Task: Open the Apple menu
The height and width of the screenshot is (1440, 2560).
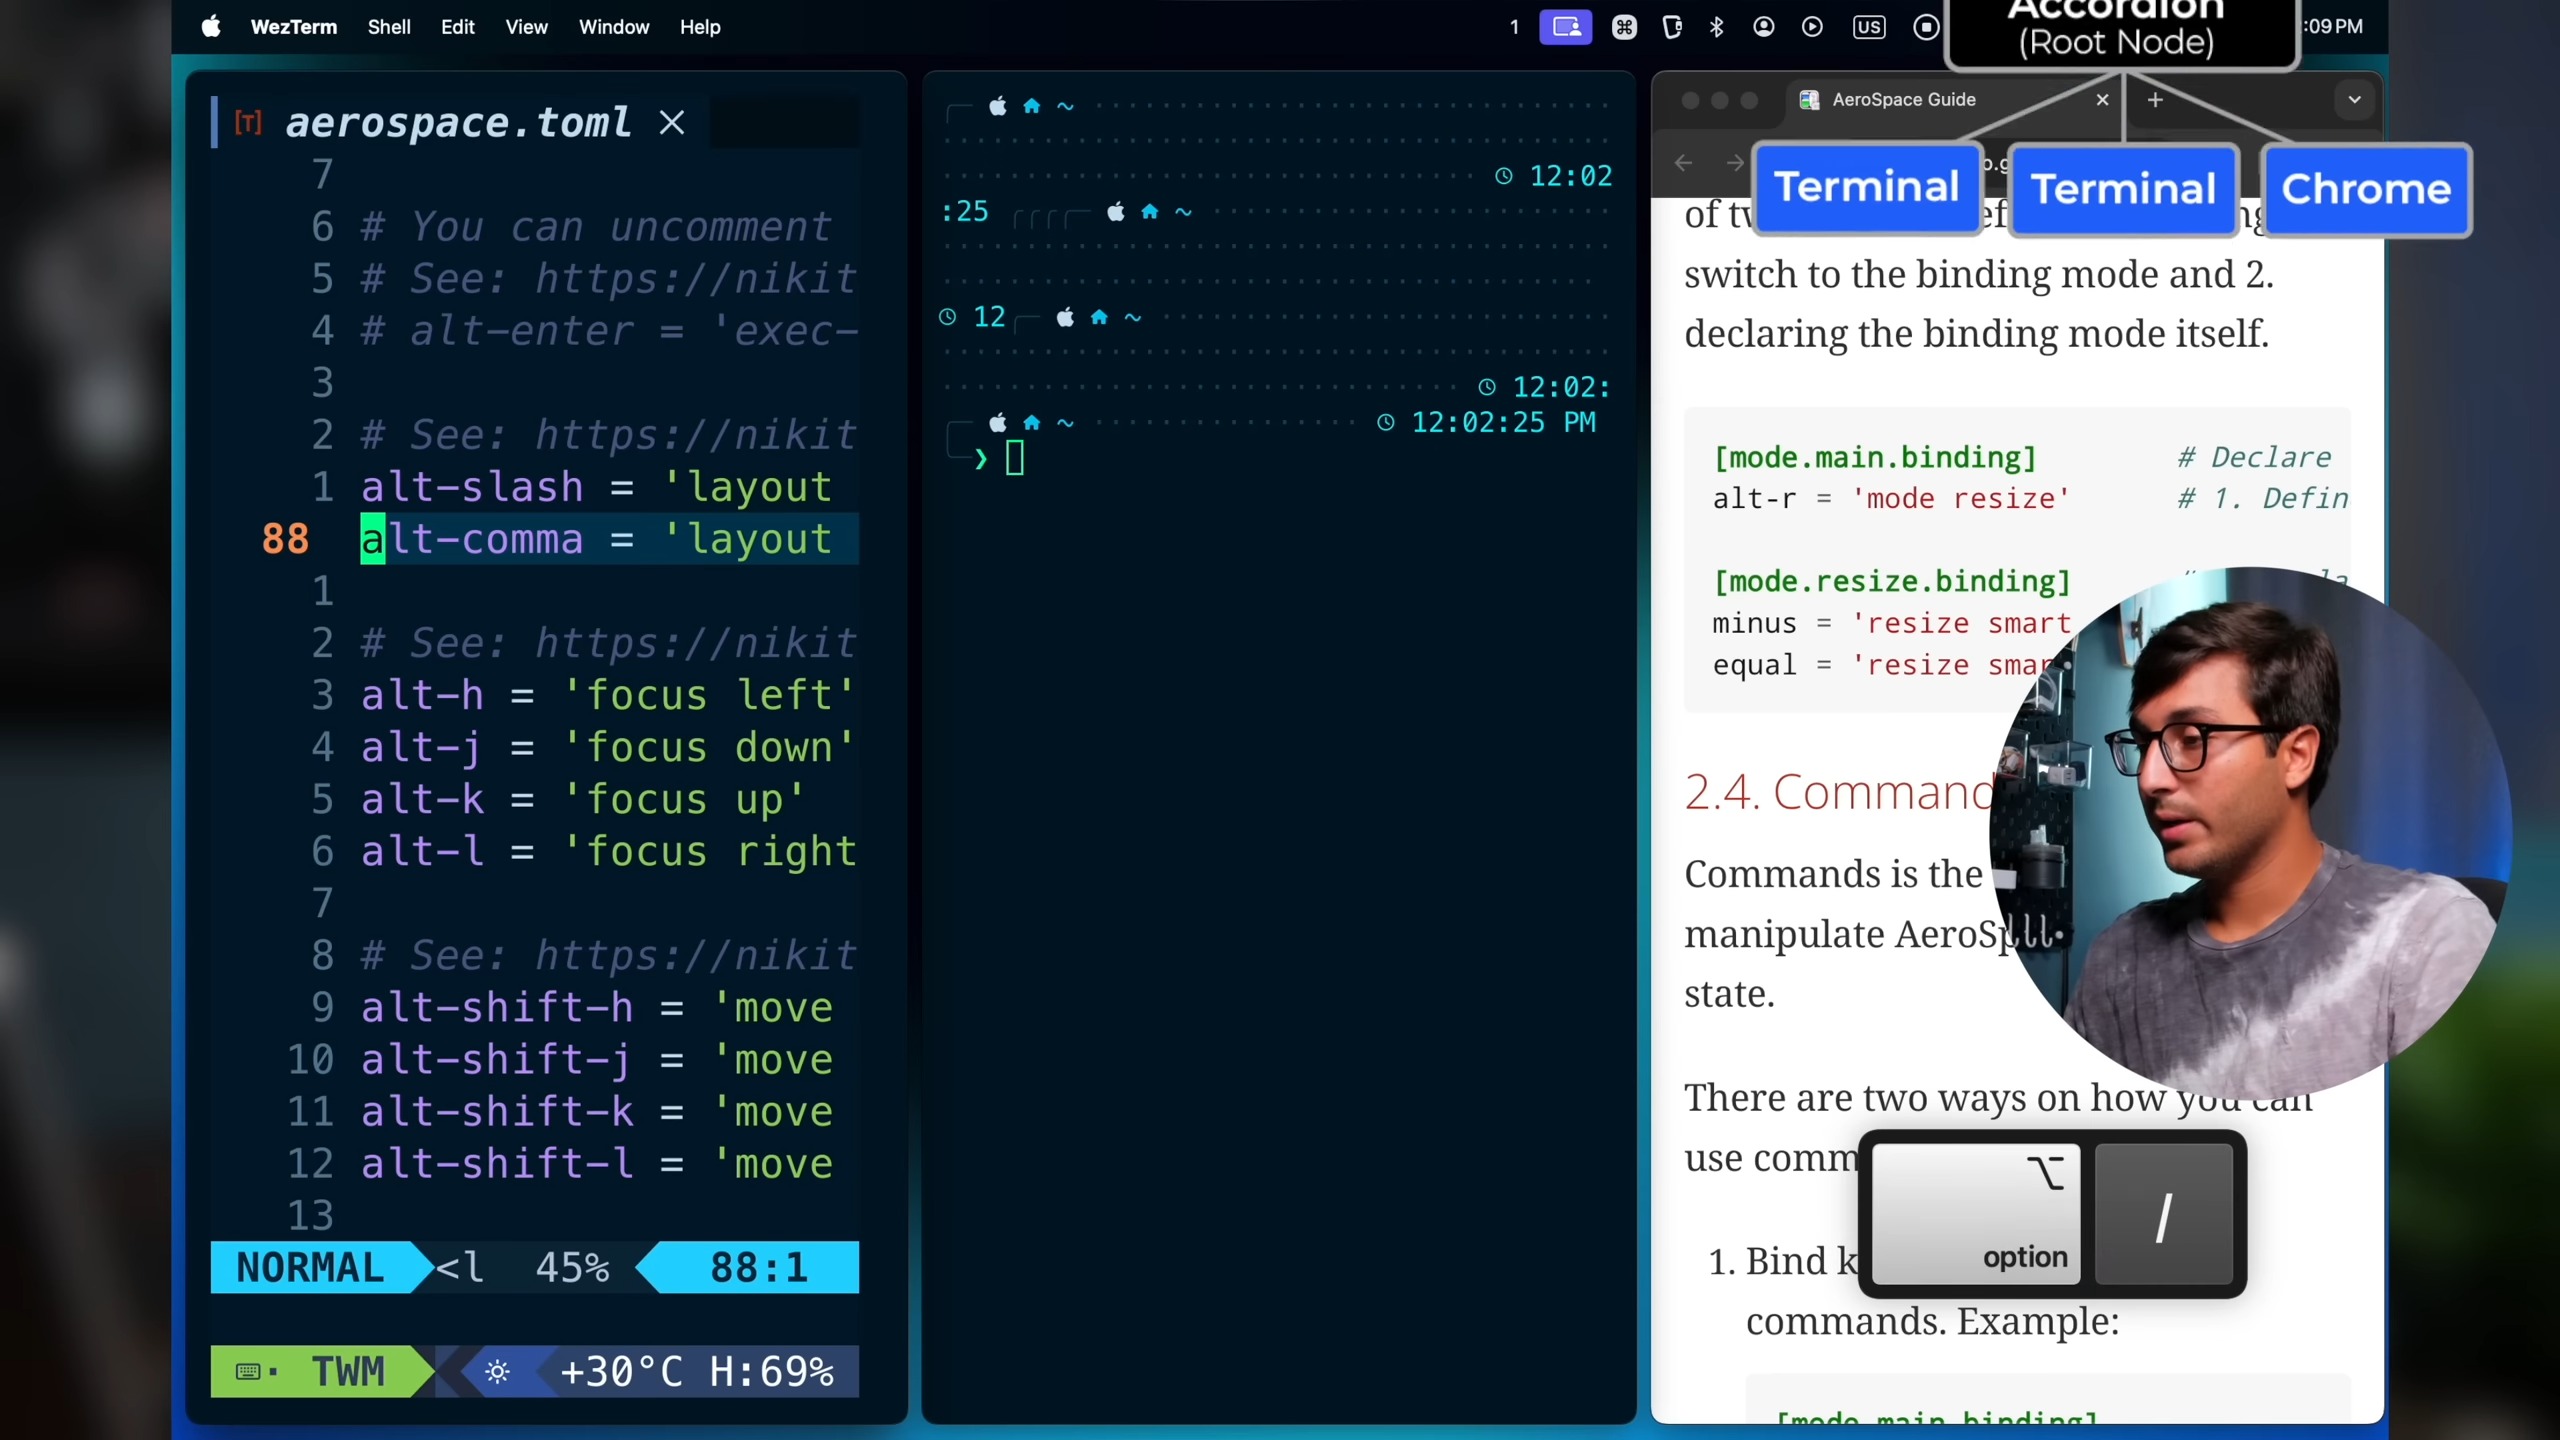Action: (211, 27)
